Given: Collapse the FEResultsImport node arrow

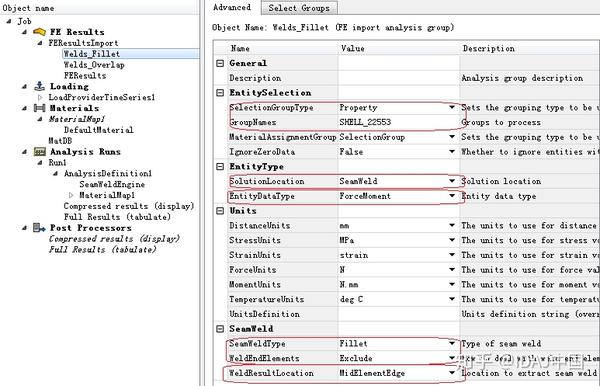Looking at the screenshot, I should pyautogui.click(x=40, y=43).
